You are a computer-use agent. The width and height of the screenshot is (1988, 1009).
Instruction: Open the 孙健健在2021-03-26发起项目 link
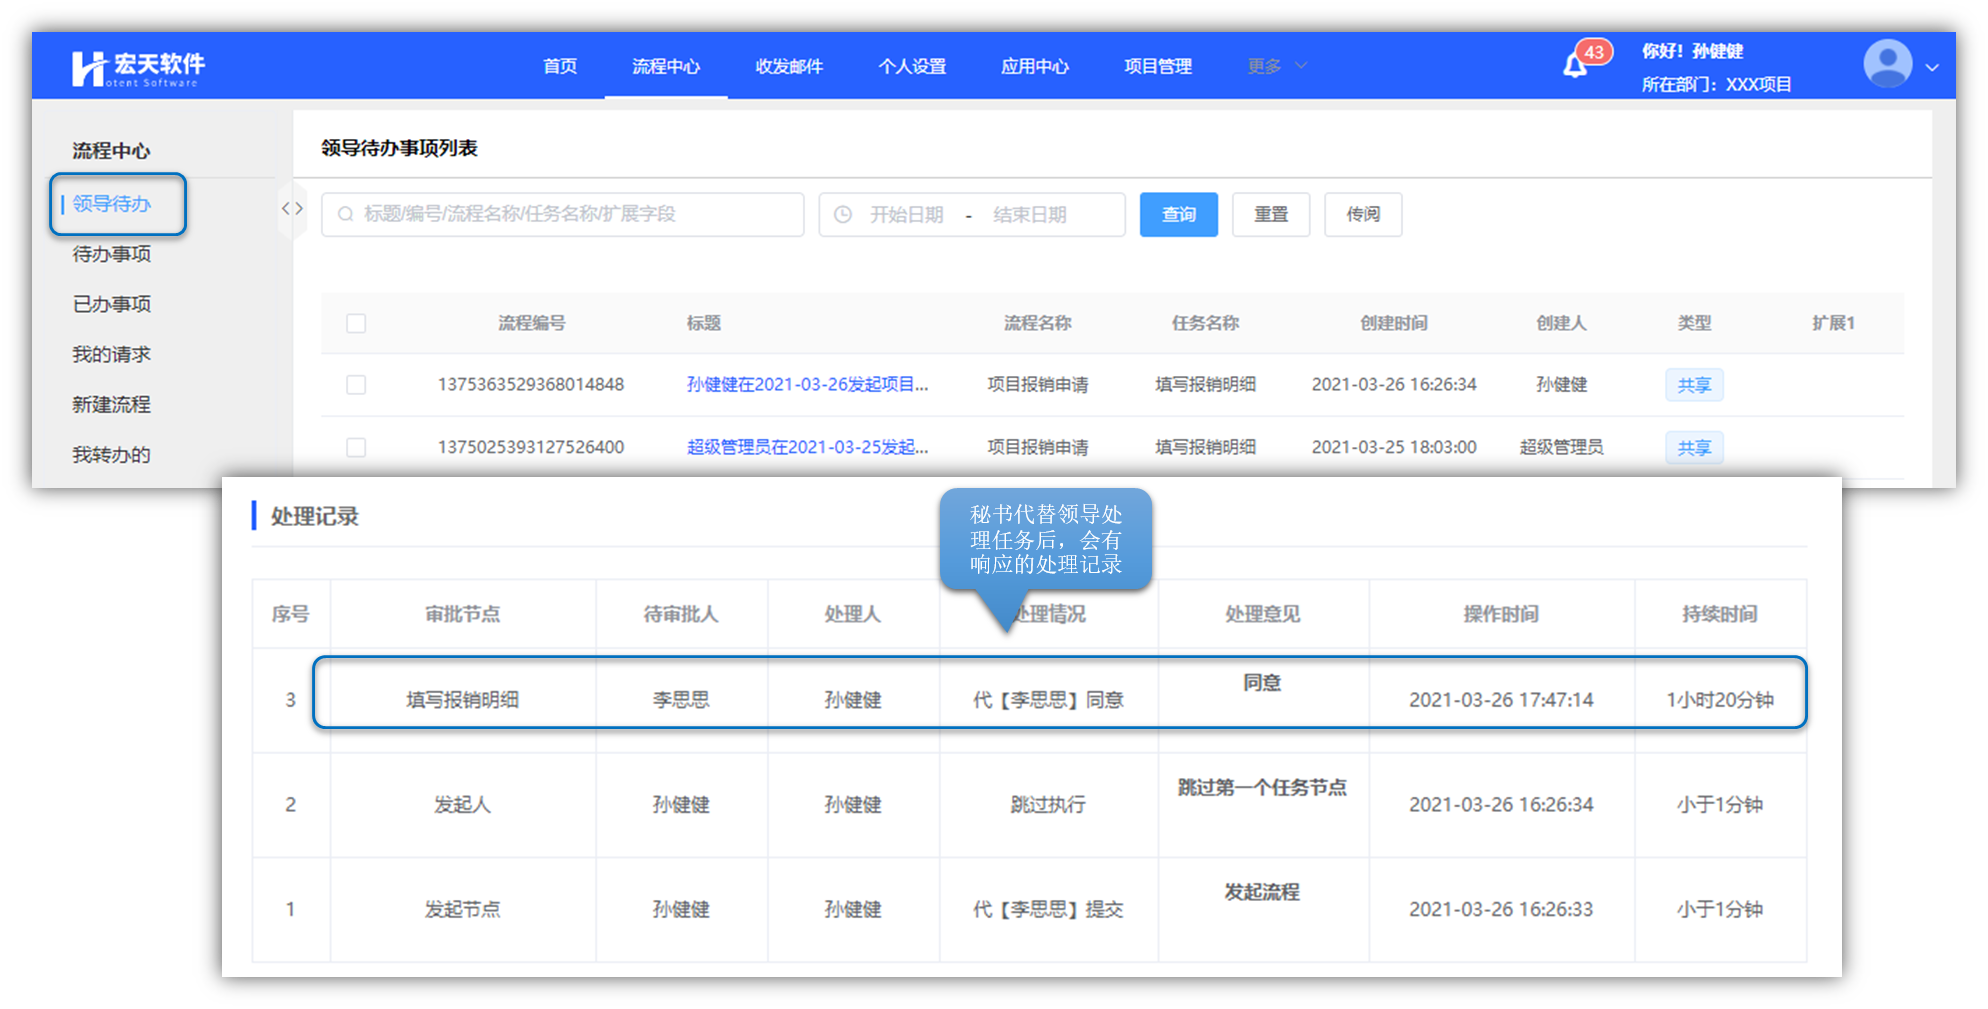[807, 385]
